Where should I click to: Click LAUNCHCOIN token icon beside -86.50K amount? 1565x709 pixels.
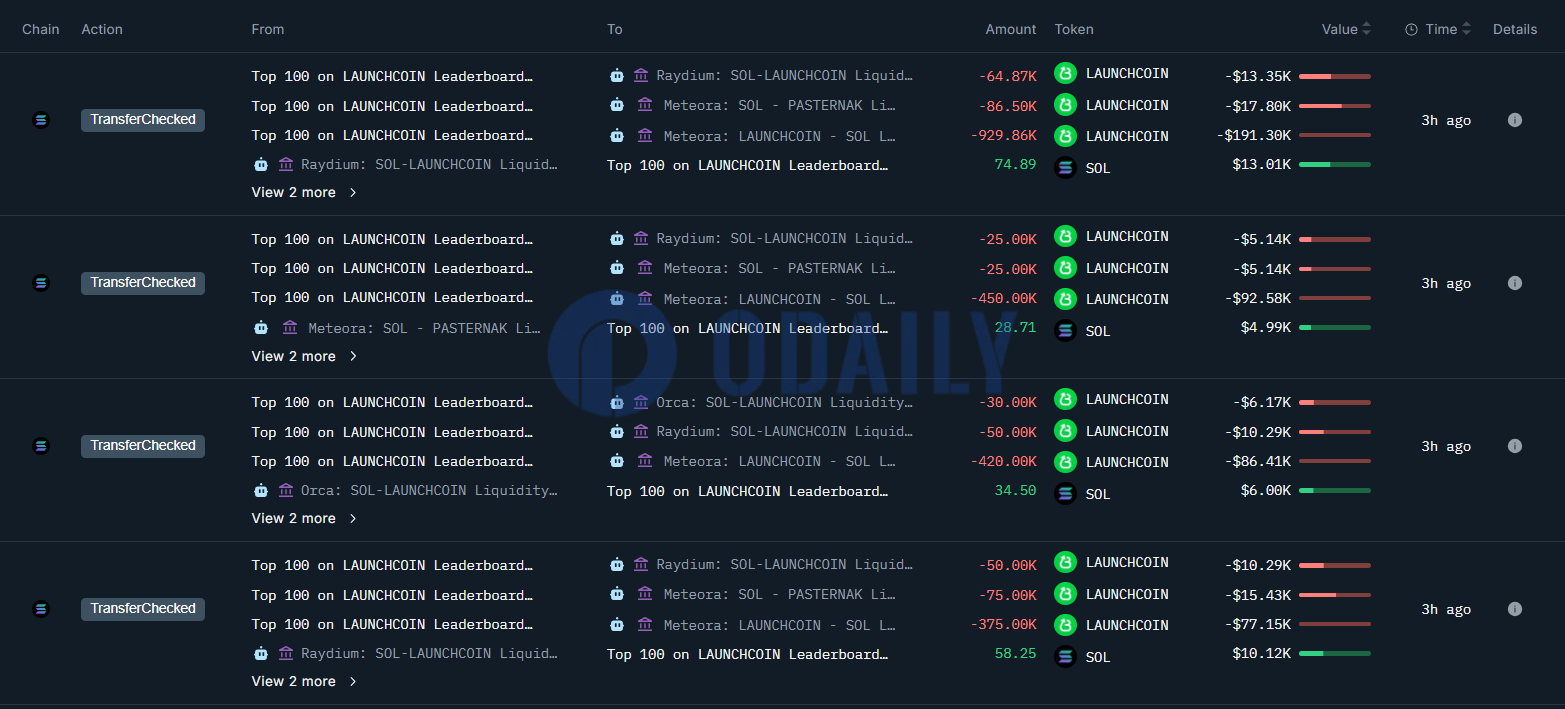(1066, 104)
